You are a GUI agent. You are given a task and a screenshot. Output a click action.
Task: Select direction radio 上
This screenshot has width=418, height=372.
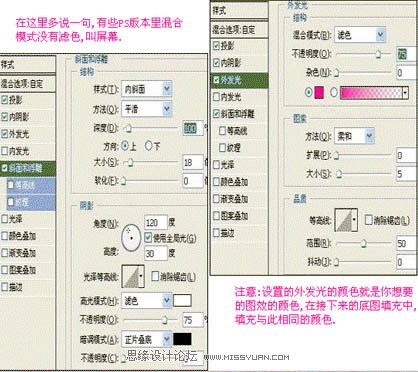[x=125, y=145]
